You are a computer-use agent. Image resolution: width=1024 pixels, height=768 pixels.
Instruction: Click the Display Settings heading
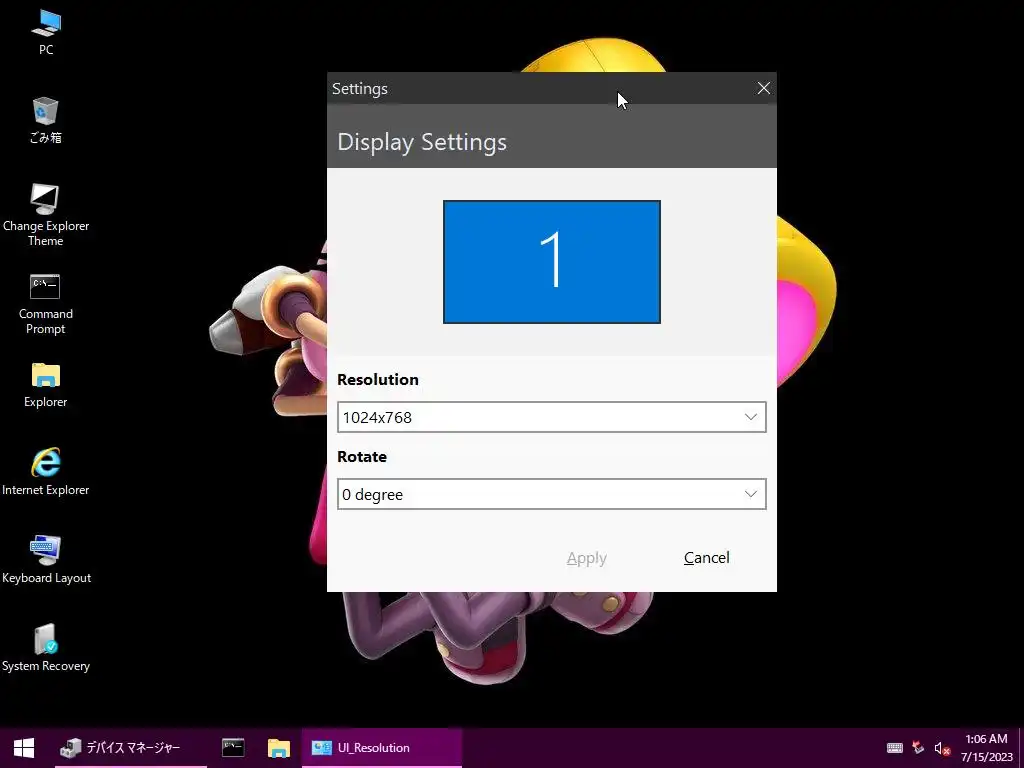coord(422,142)
